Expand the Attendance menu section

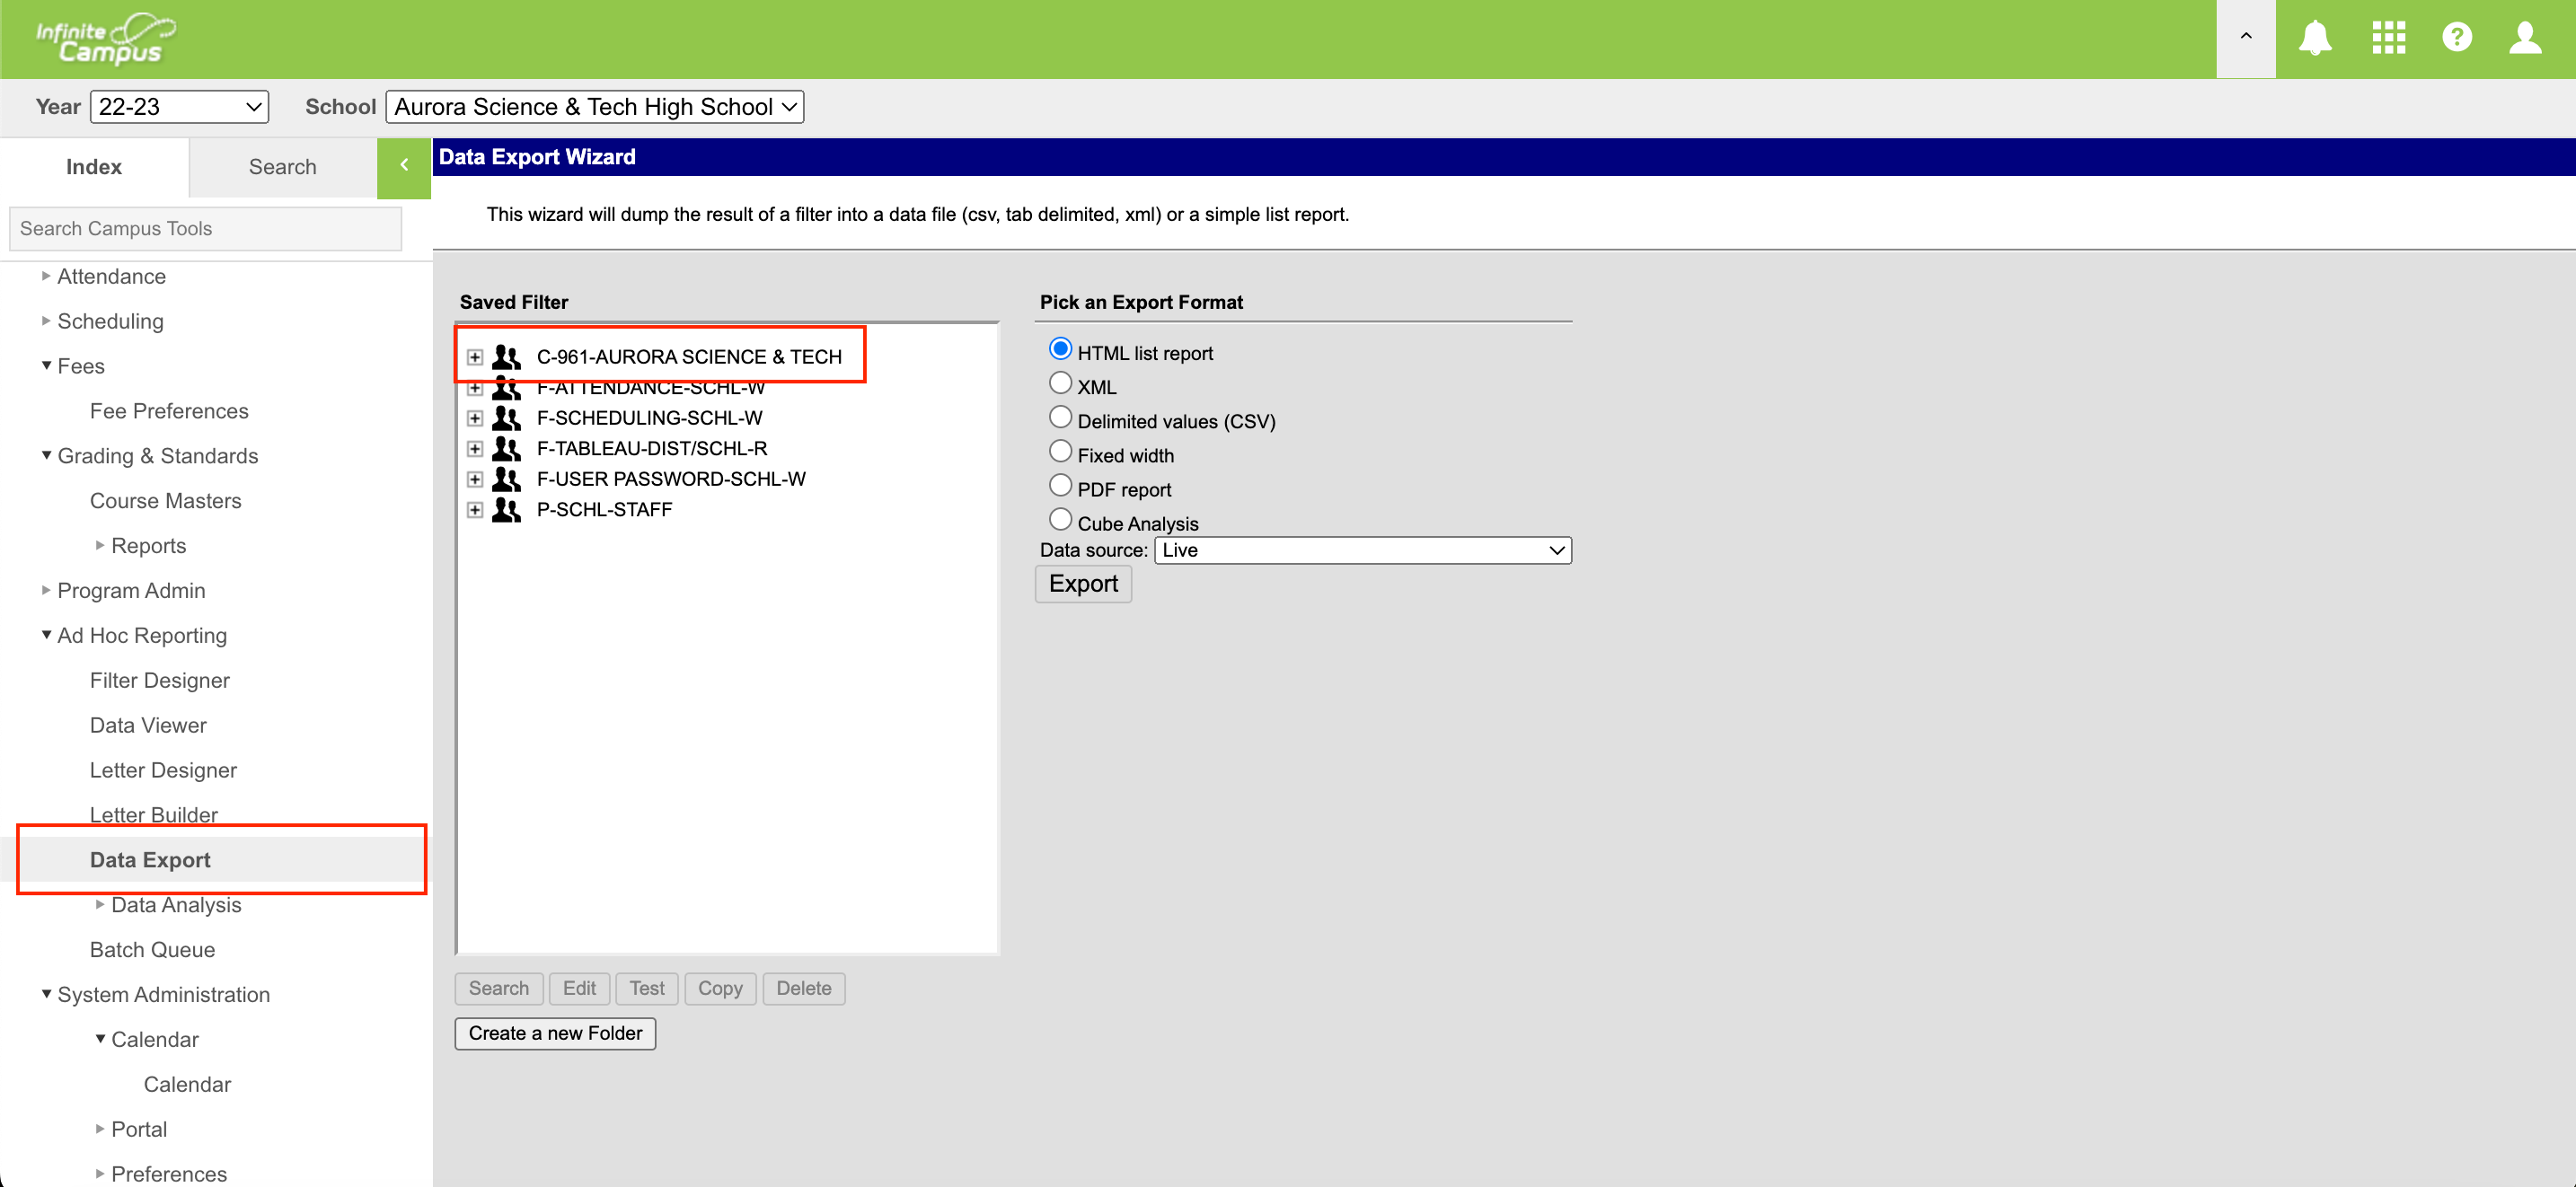(x=46, y=276)
